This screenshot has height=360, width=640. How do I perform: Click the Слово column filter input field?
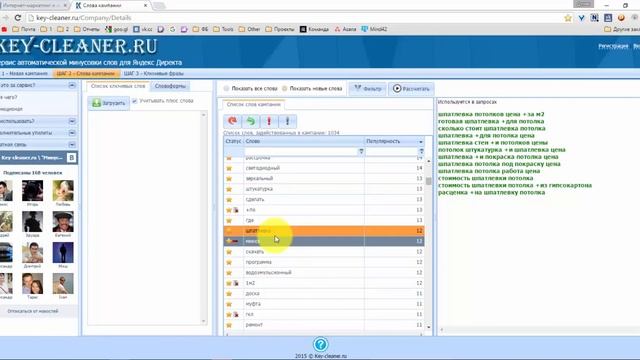(301, 151)
